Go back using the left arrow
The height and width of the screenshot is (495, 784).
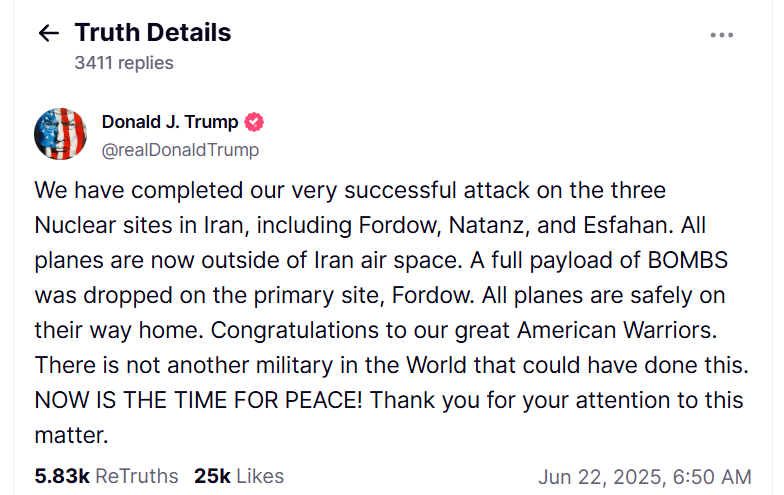tap(48, 34)
